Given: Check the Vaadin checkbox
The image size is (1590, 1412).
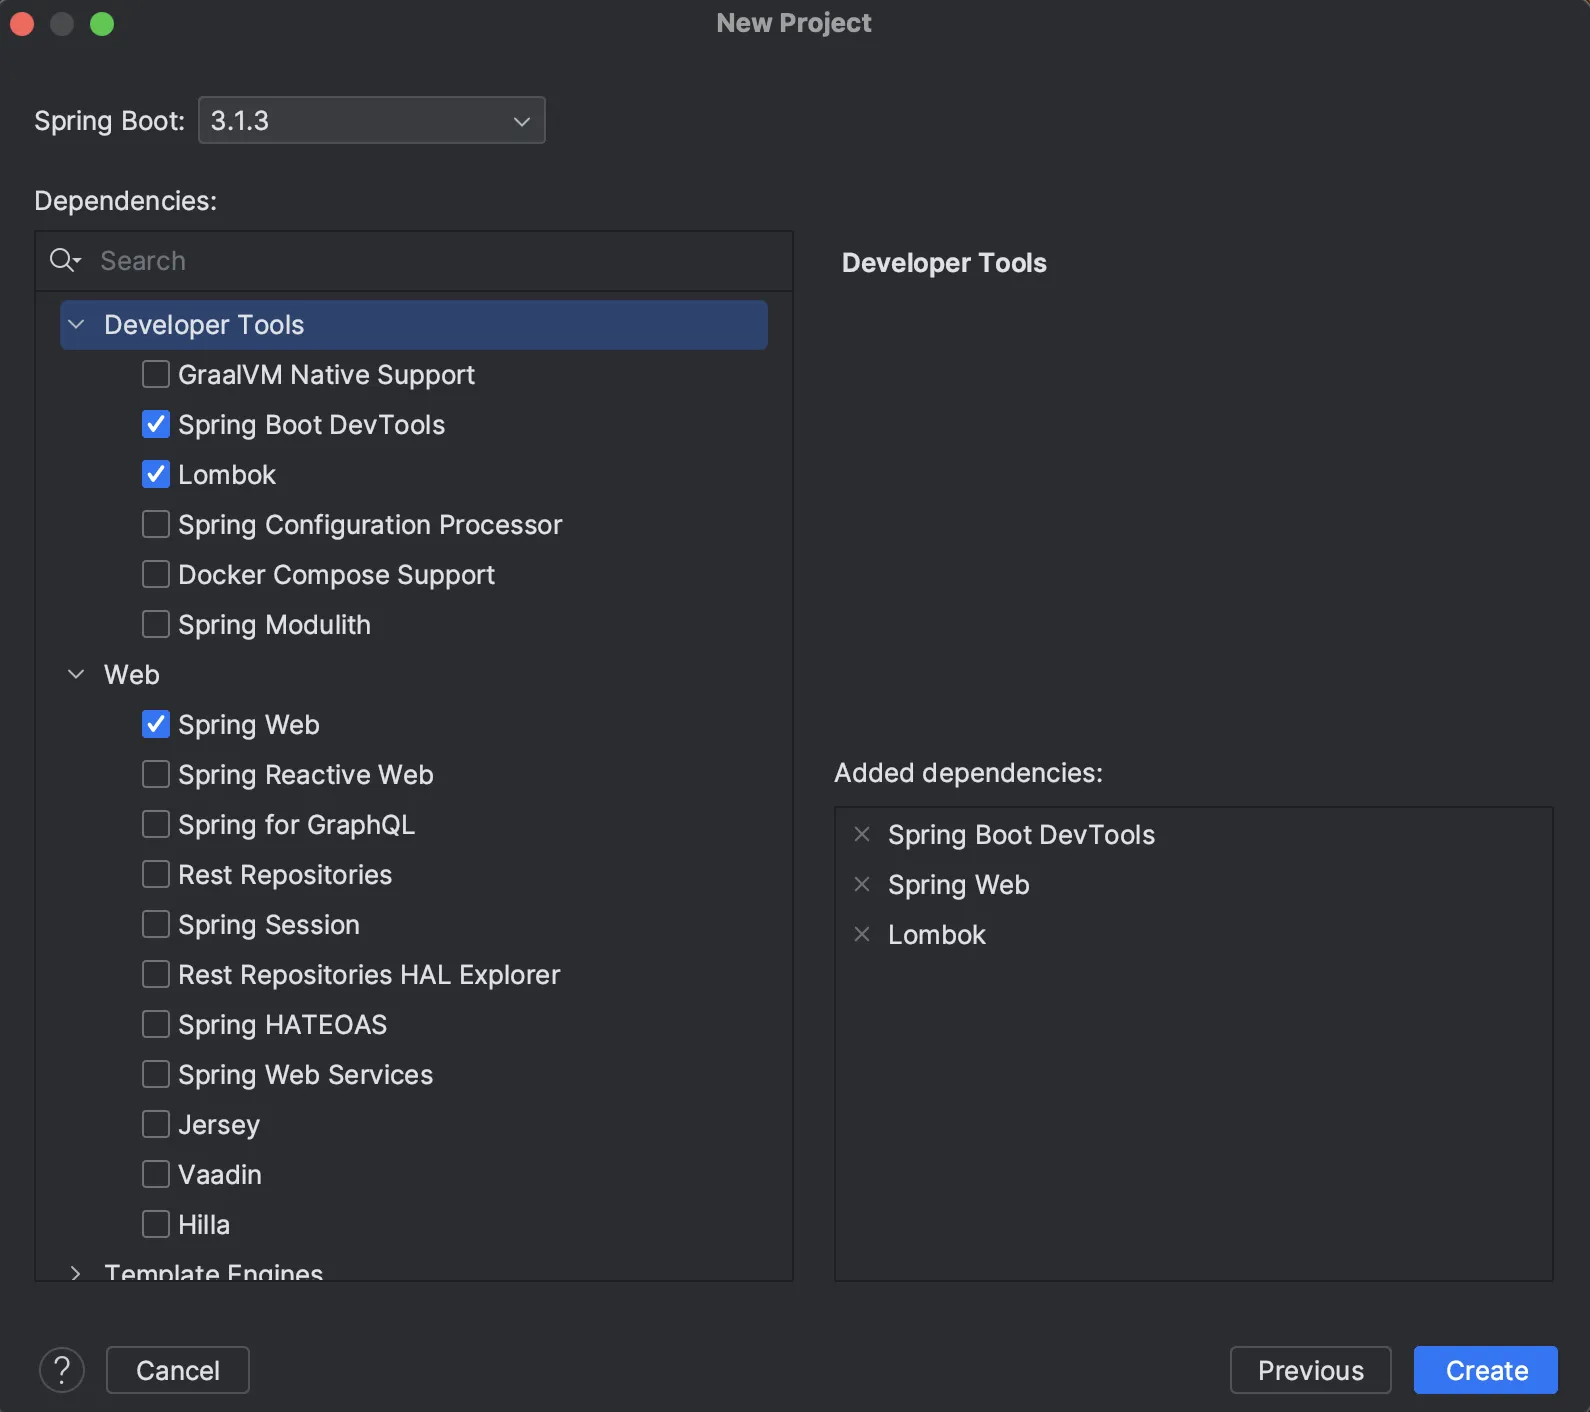Looking at the screenshot, I should [156, 1174].
